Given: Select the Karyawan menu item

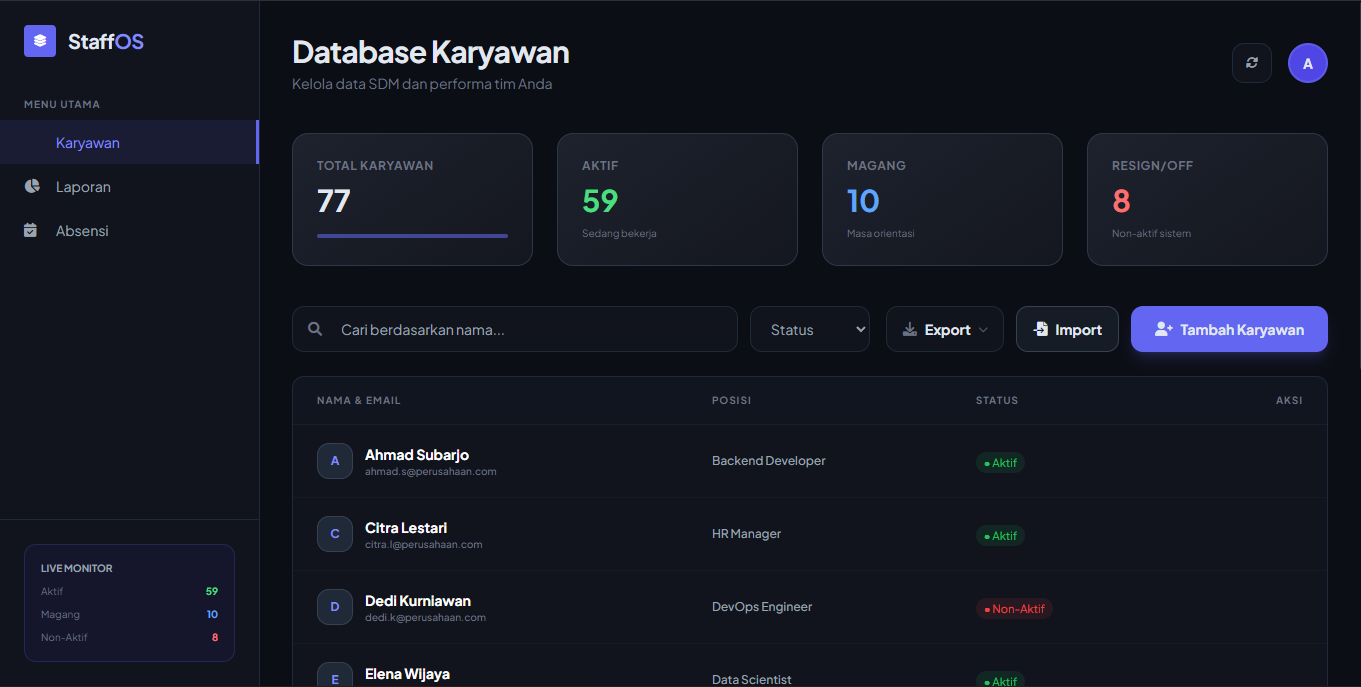Looking at the screenshot, I should [129, 142].
